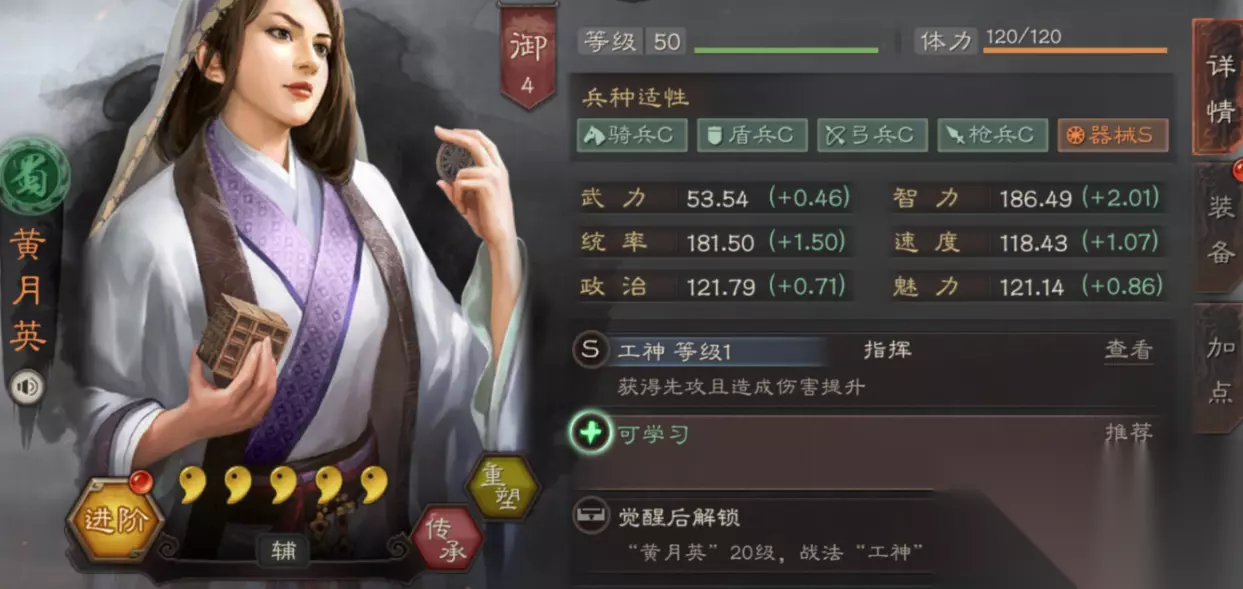1243x589 pixels.
Task: Tap the locked skill slot icon
Action: [x=590, y=517]
